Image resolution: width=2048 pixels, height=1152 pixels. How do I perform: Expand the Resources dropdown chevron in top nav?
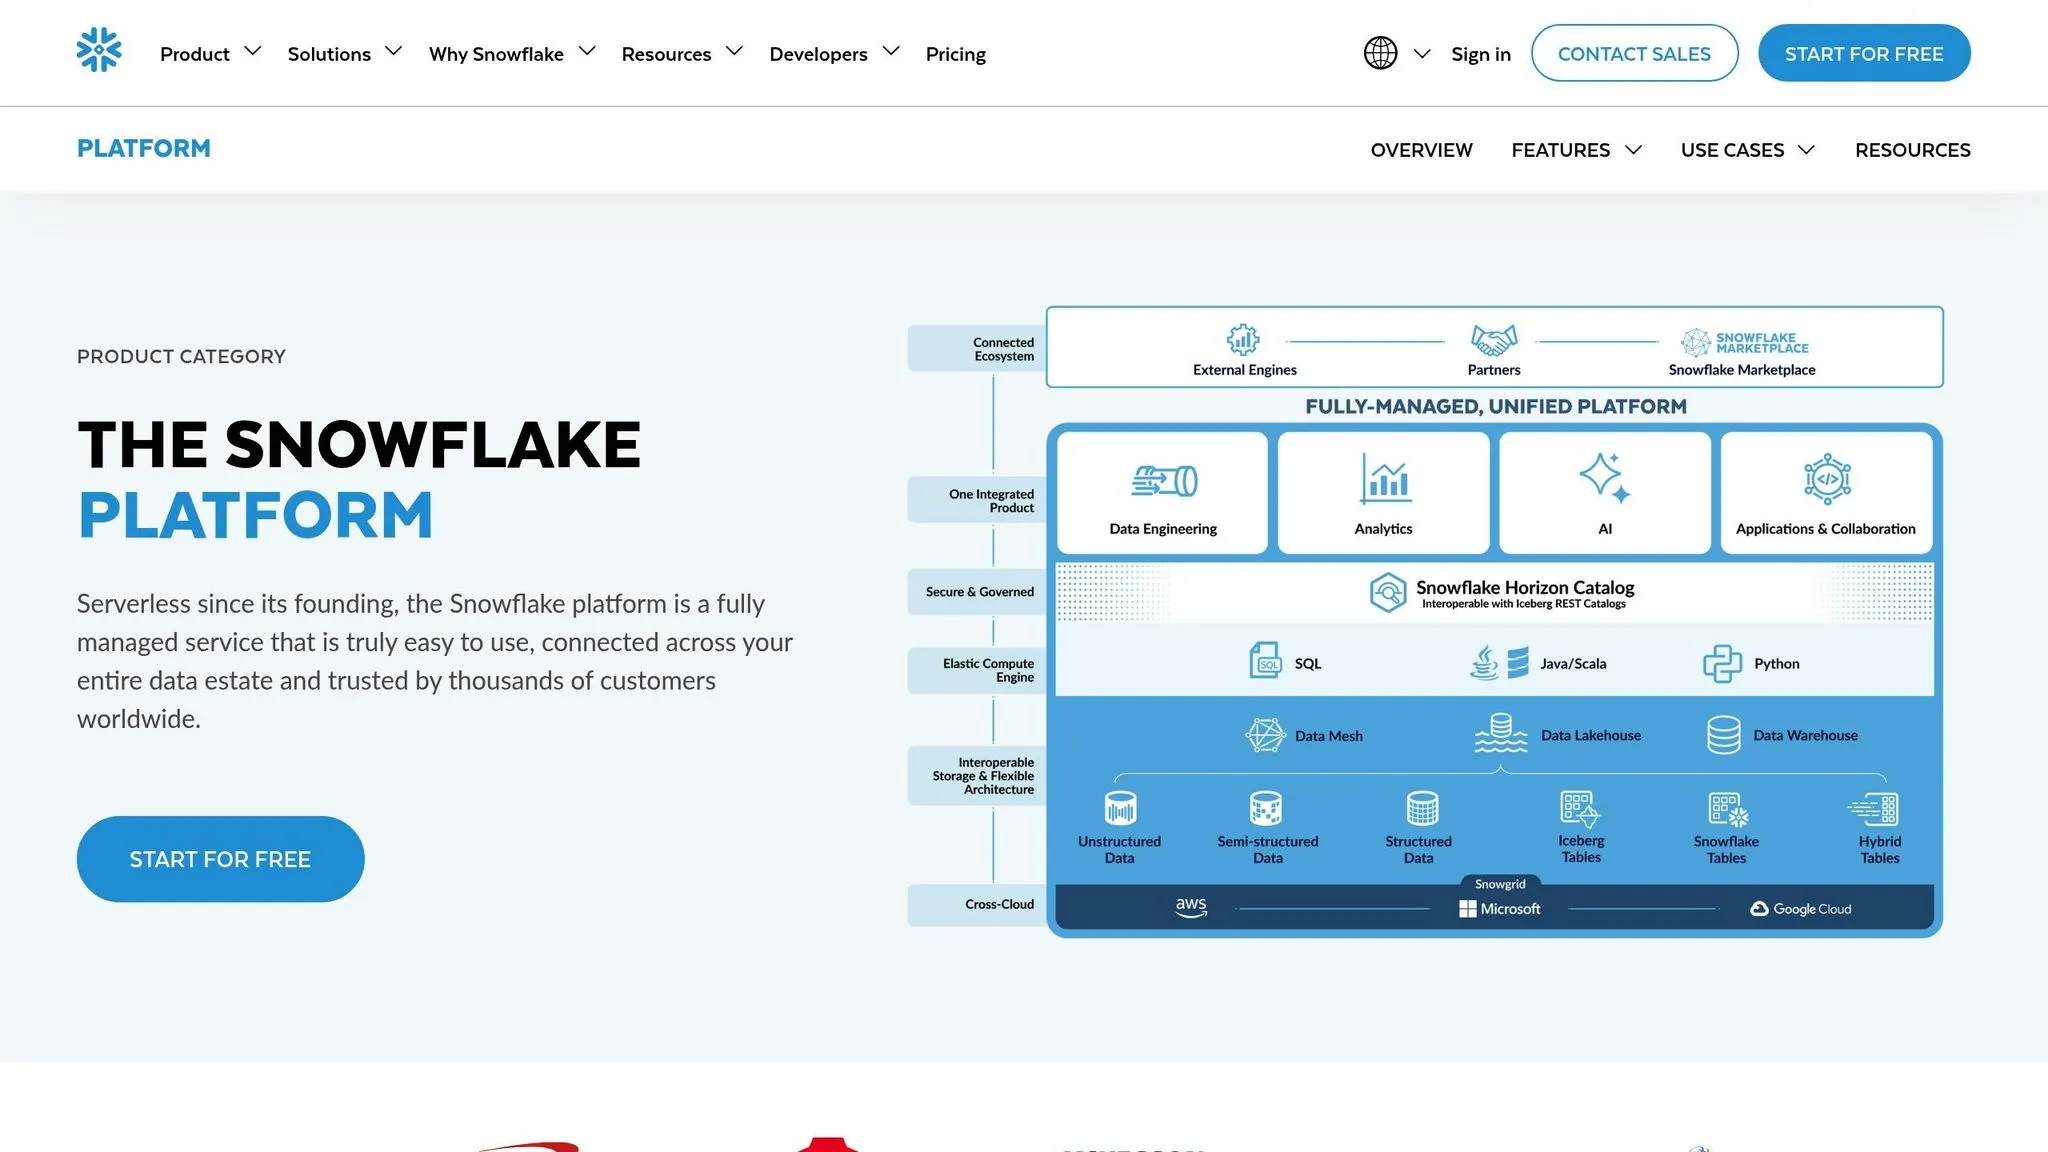pyautogui.click(x=735, y=51)
